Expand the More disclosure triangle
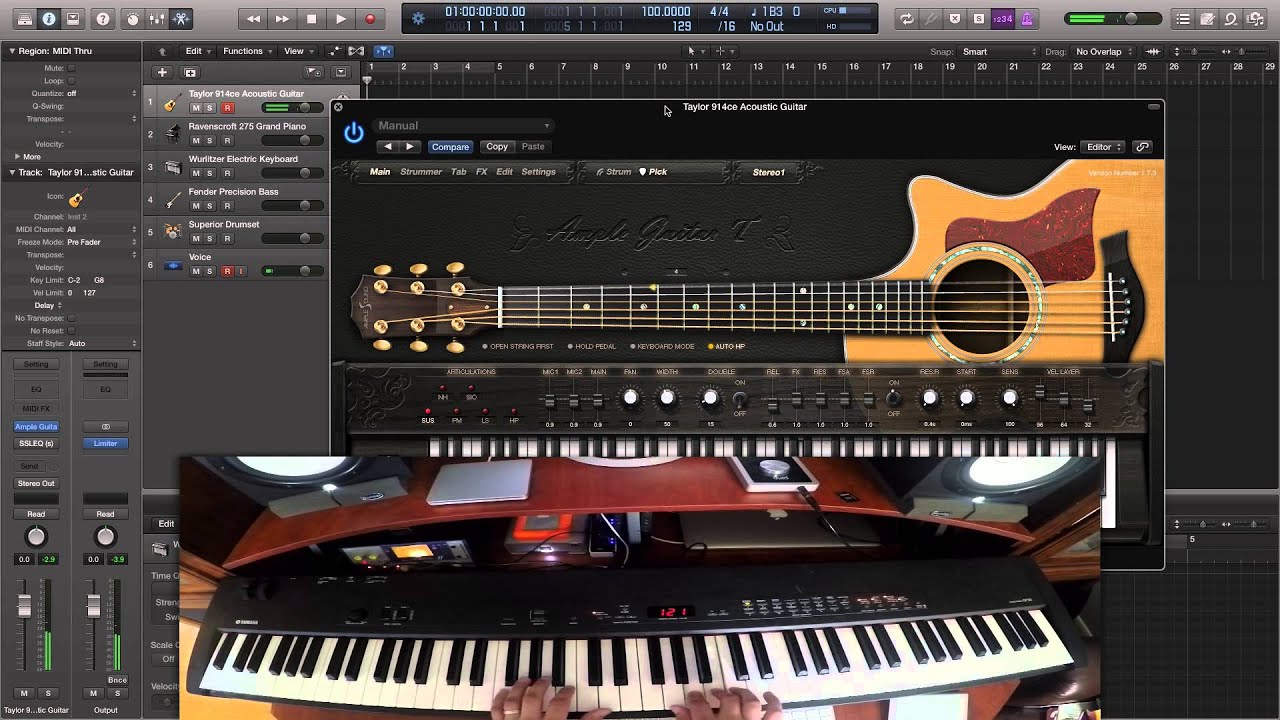This screenshot has height=720, width=1280. pos(17,157)
